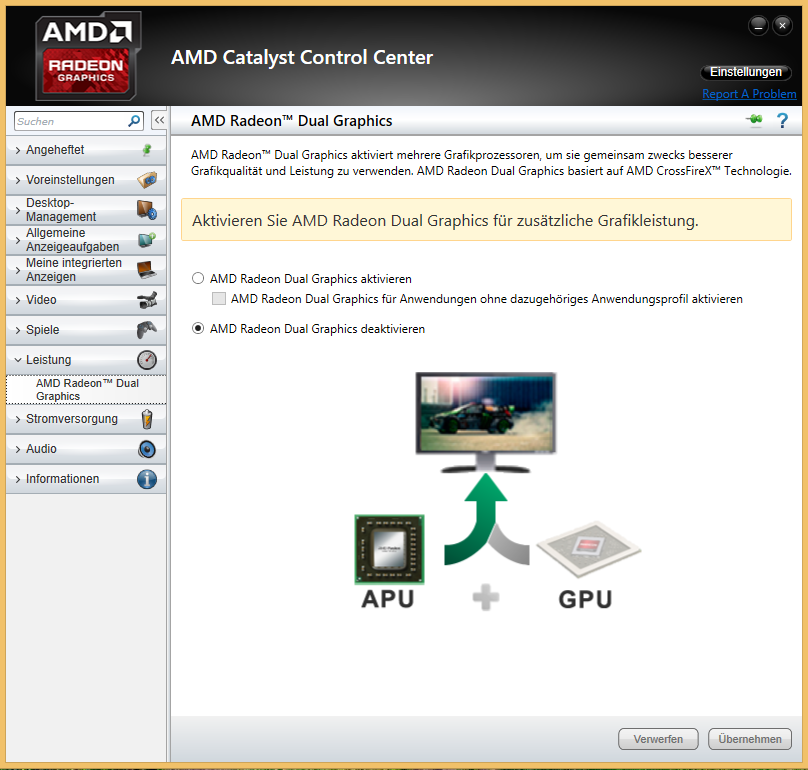Click the green pin icon in header
This screenshot has height=770, width=808.
[x=754, y=120]
